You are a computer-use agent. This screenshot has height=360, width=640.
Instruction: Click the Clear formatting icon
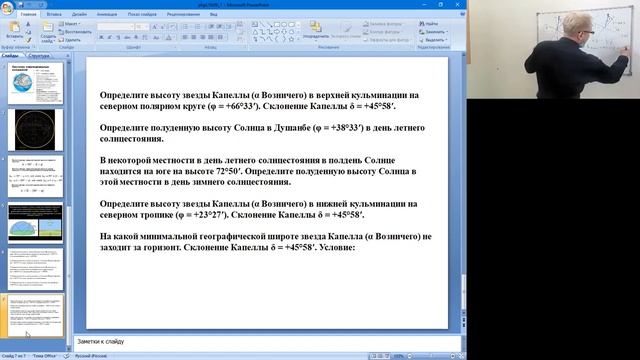tap(172, 27)
